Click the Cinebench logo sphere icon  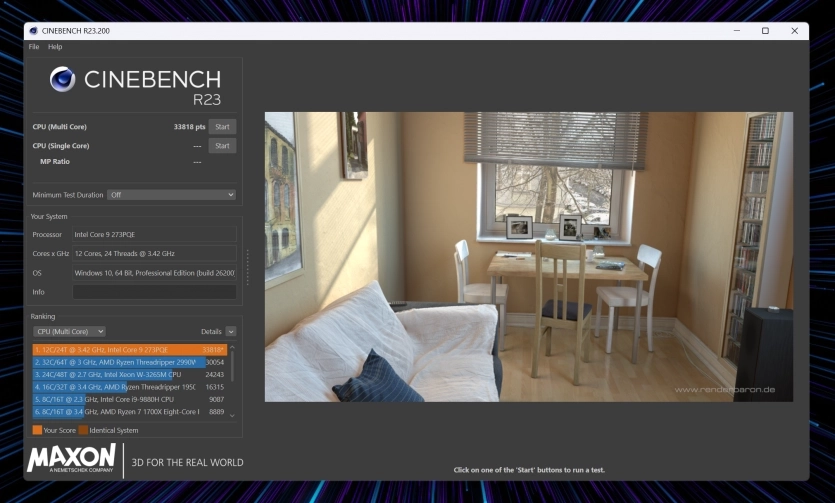(62, 80)
